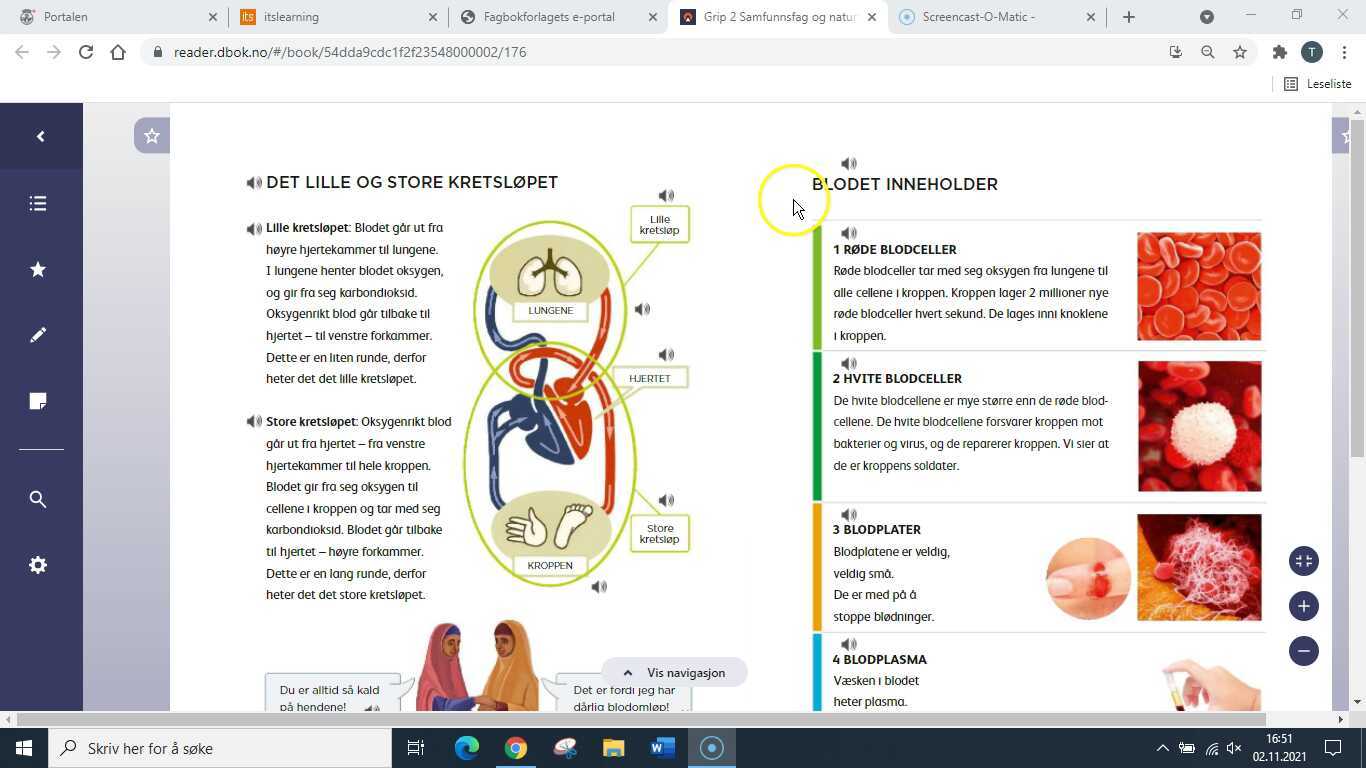
Task: Reload the current page
Action: pyautogui.click(x=86, y=52)
